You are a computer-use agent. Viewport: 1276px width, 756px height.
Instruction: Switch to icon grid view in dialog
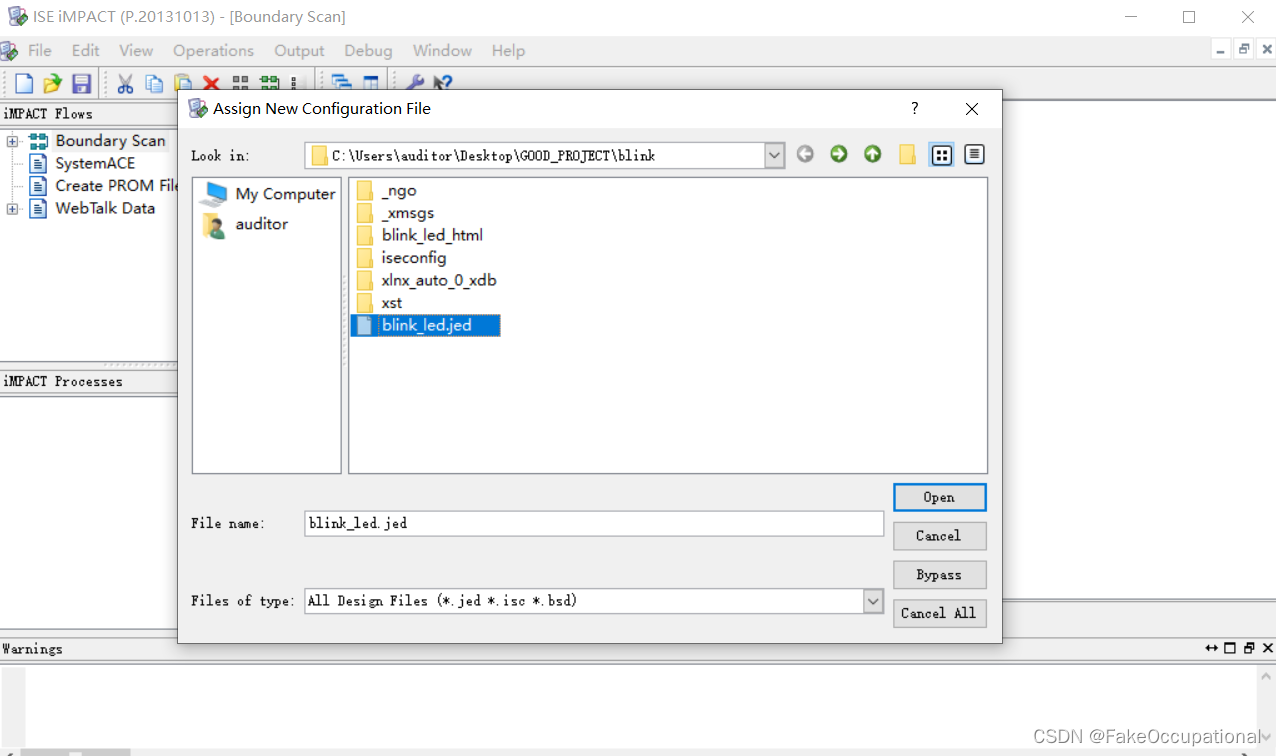pos(941,154)
